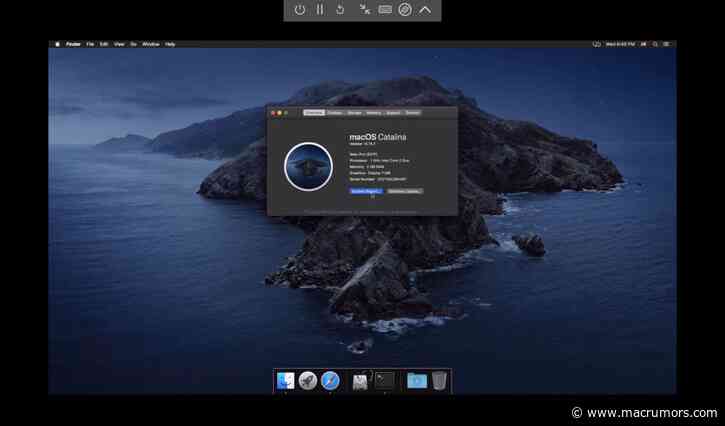Click the user account icon in menu bar
Viewport: 725px width, 426px height.
[x=643, y=44]
